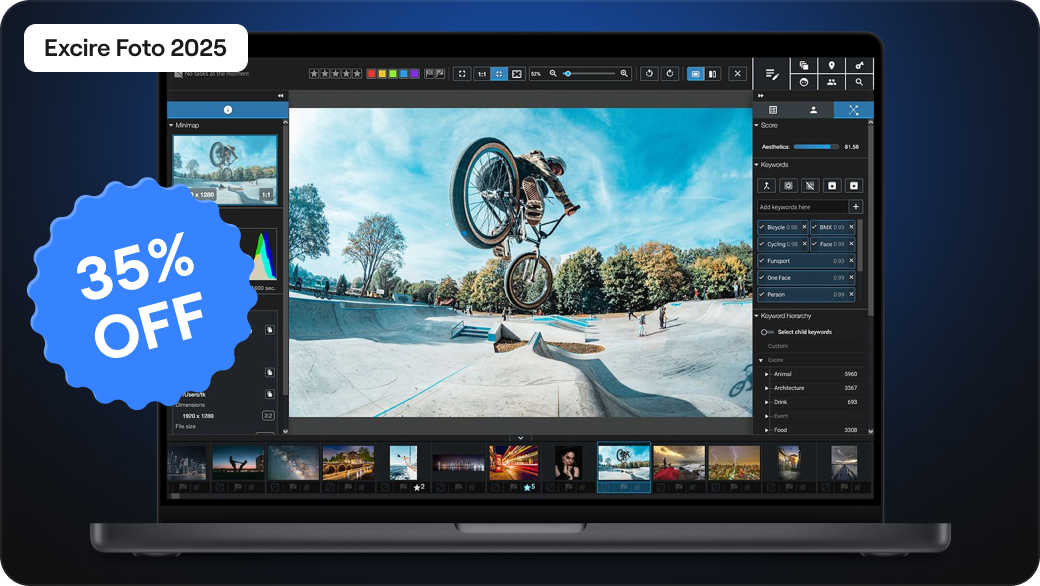The image size is (1040, 586).
Task: Collapse the Score section
Action: [x=758, y=125]
